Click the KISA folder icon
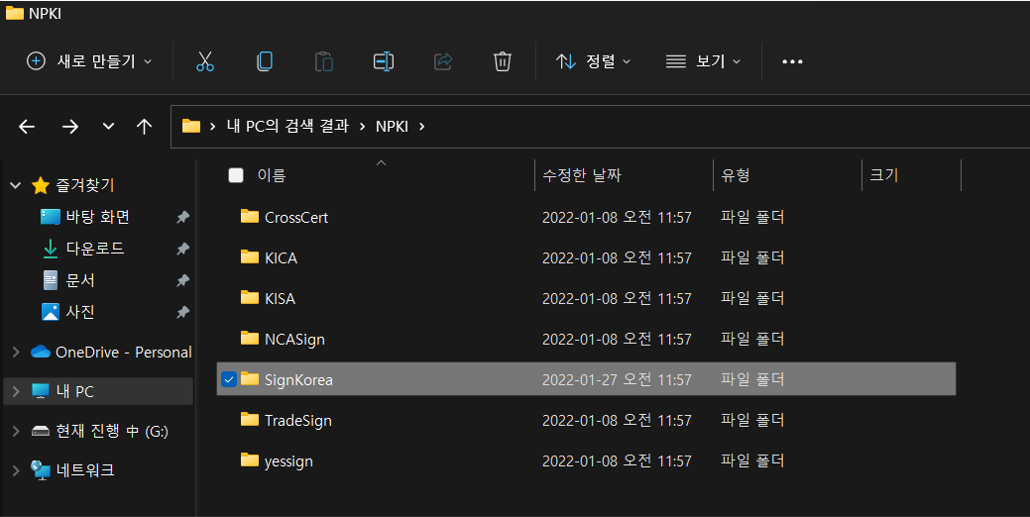The image size is (1030, 517). (250, 298)
